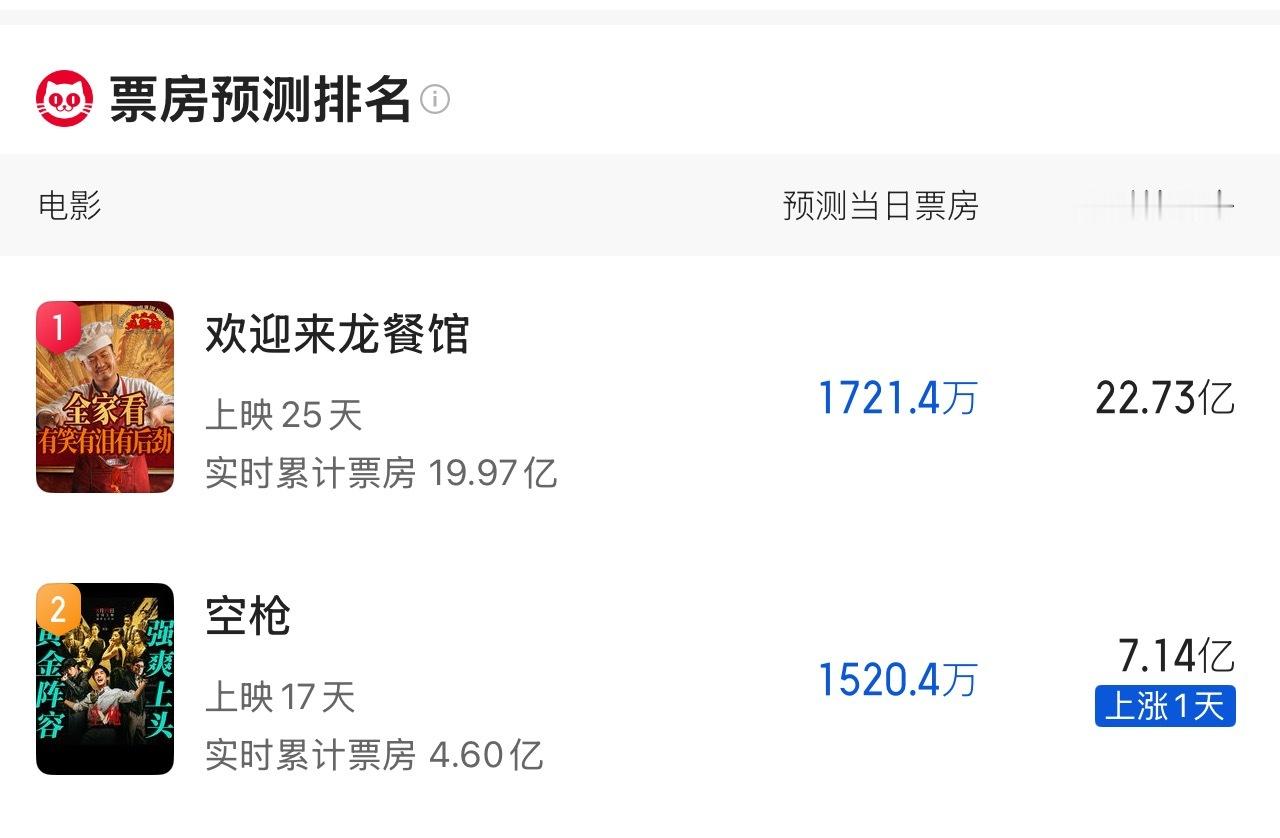The image size is (1280, 838).
Task: Tap the Maoyan cat logo icon
Action: [65, 99]
